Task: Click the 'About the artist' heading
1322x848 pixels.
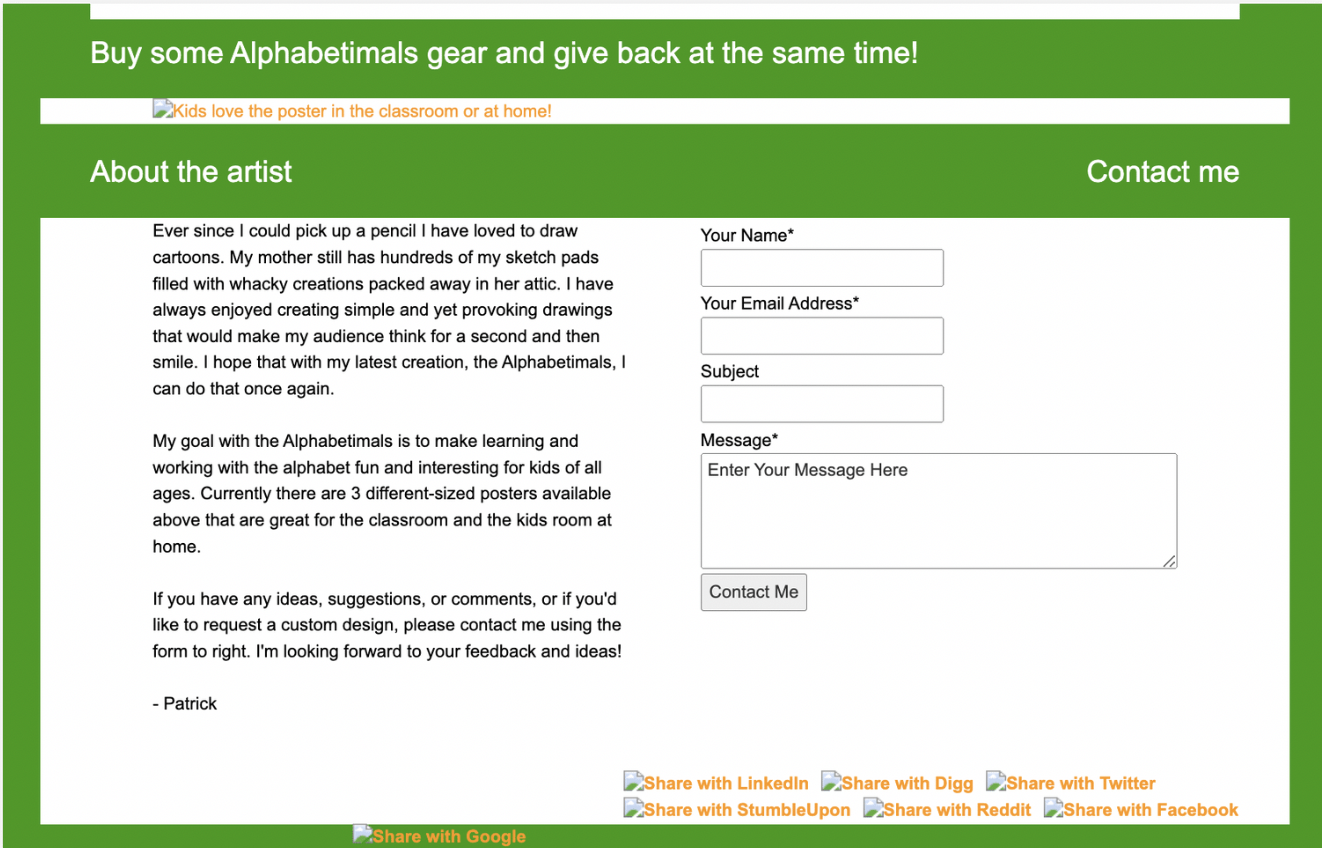Action: click(x=191, y=172)
